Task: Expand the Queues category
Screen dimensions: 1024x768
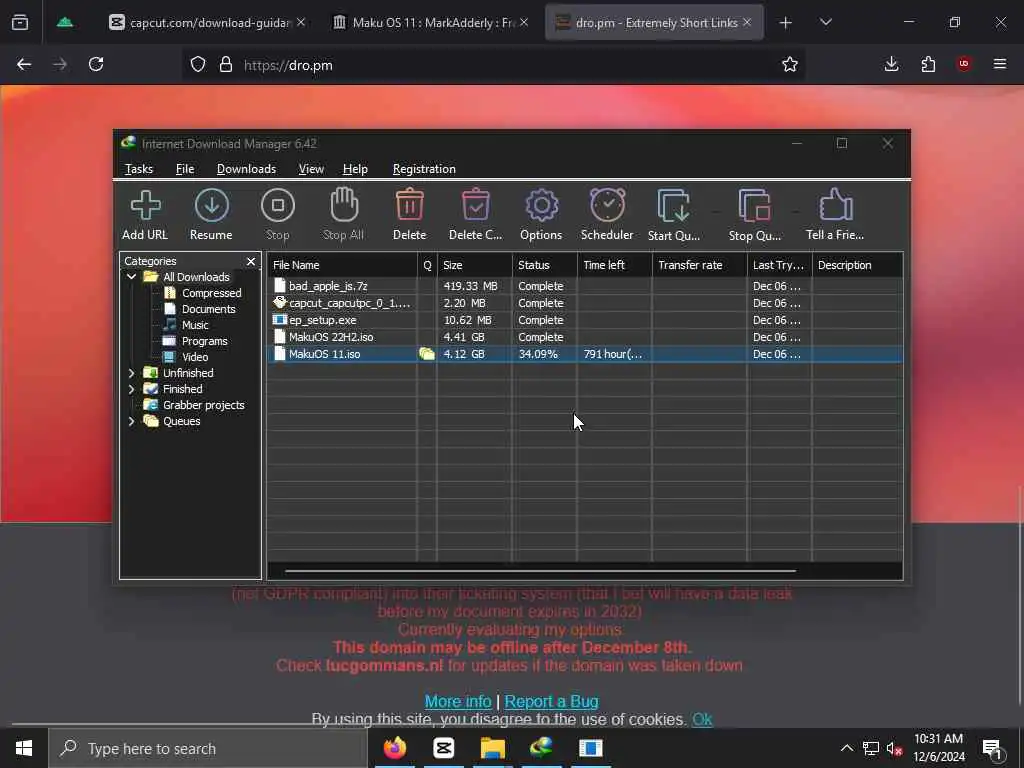Action: [x=131, y=421]
